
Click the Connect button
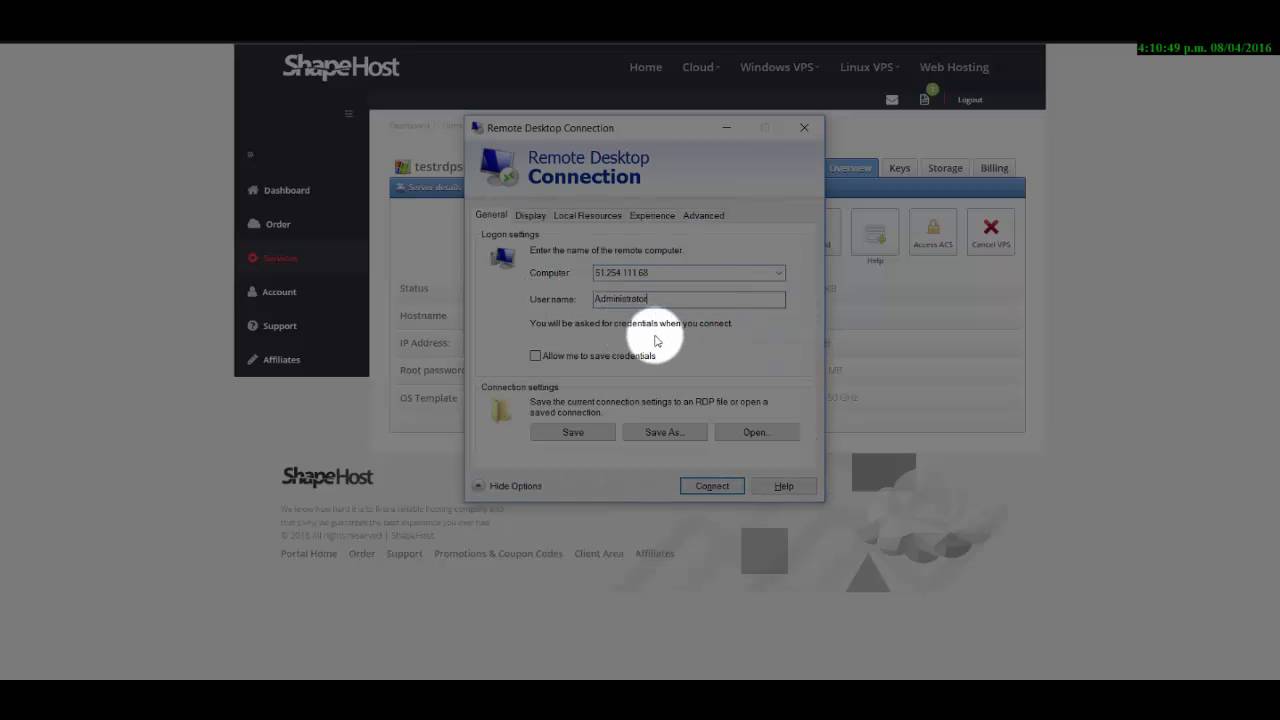[x=712, y=486]
